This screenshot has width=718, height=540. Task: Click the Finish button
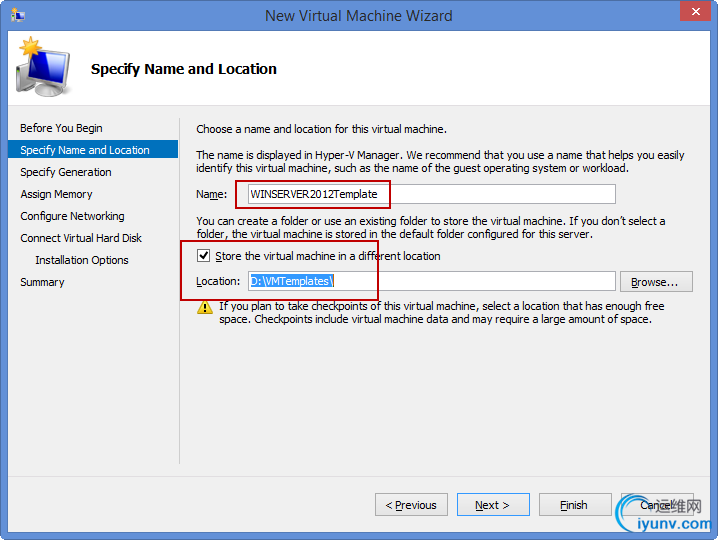coord(575,505)
